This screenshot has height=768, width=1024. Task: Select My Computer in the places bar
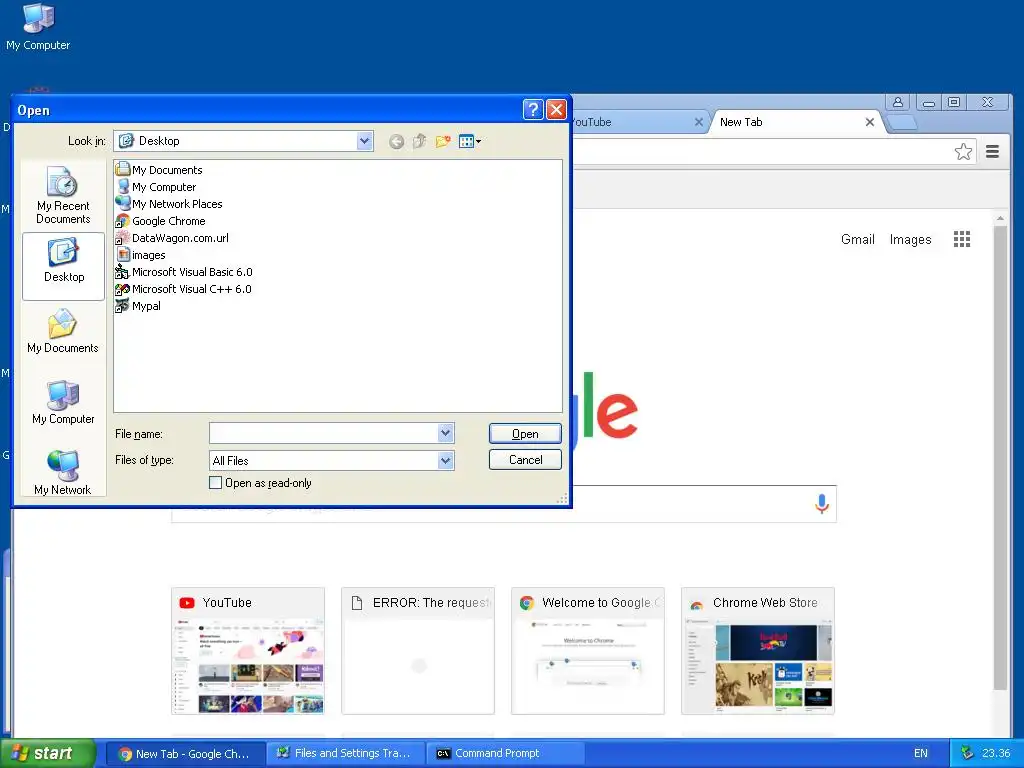click(x=63, y=402)
